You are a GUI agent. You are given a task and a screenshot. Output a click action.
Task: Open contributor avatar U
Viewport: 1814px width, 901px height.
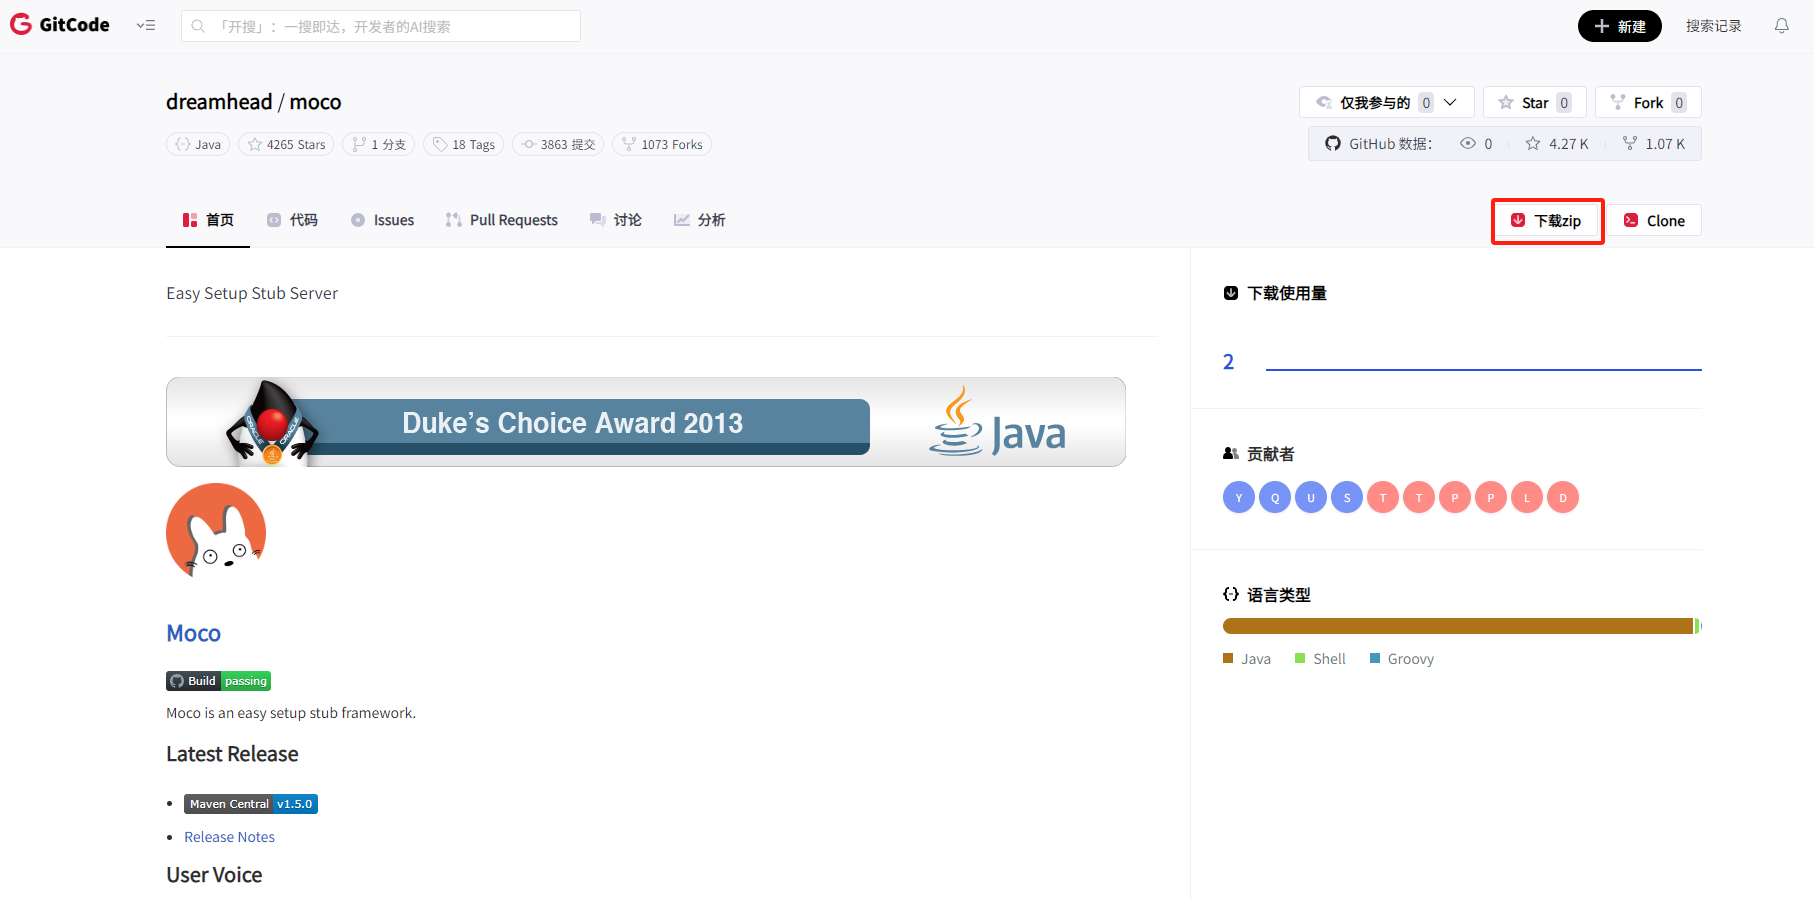(x=1311, y=497)
